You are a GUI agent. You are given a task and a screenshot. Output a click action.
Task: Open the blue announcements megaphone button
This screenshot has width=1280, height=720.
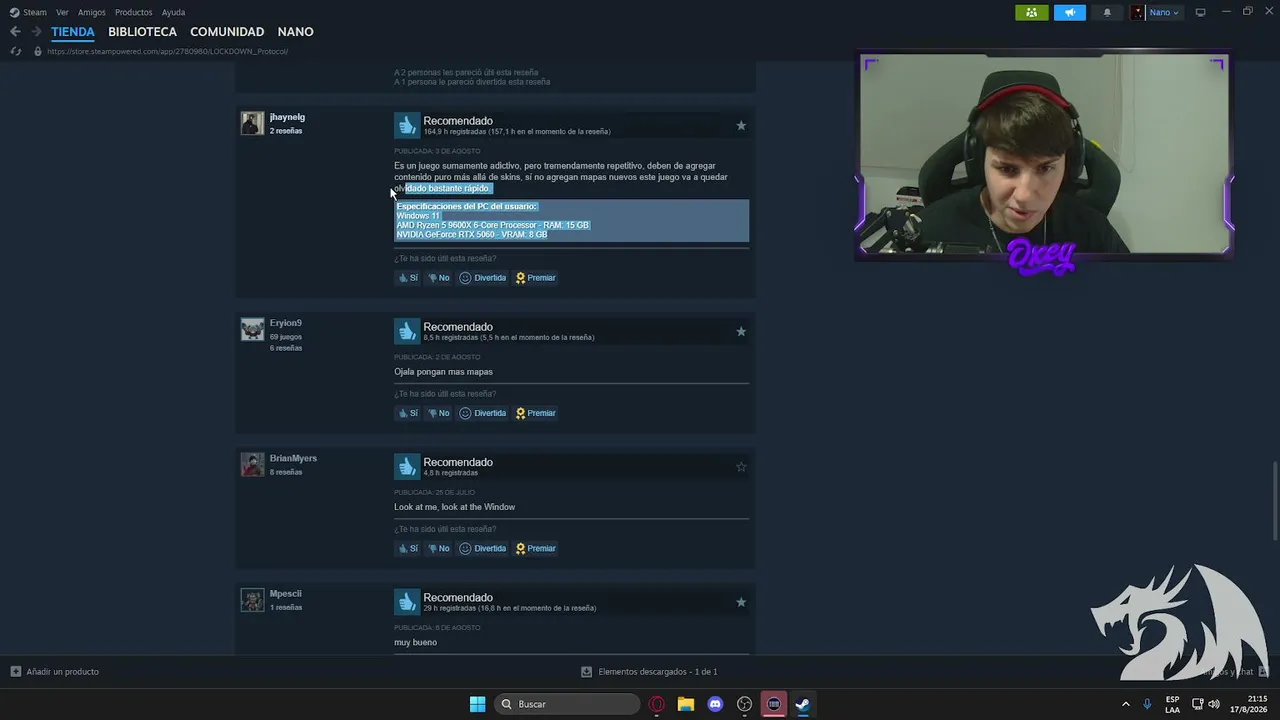1070,12
